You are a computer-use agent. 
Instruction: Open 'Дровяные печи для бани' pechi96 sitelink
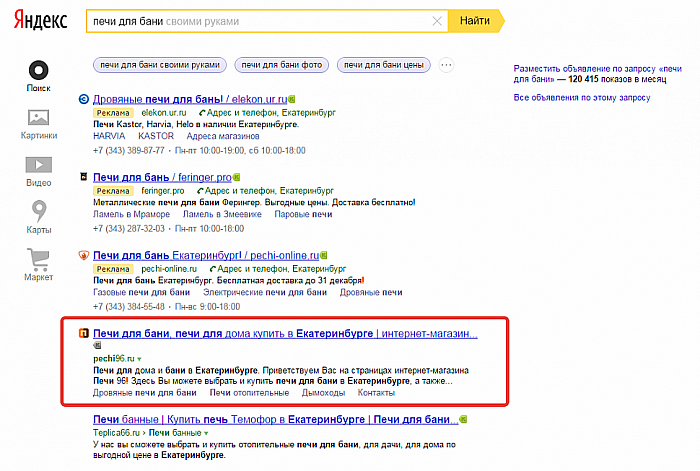[145, 393]
